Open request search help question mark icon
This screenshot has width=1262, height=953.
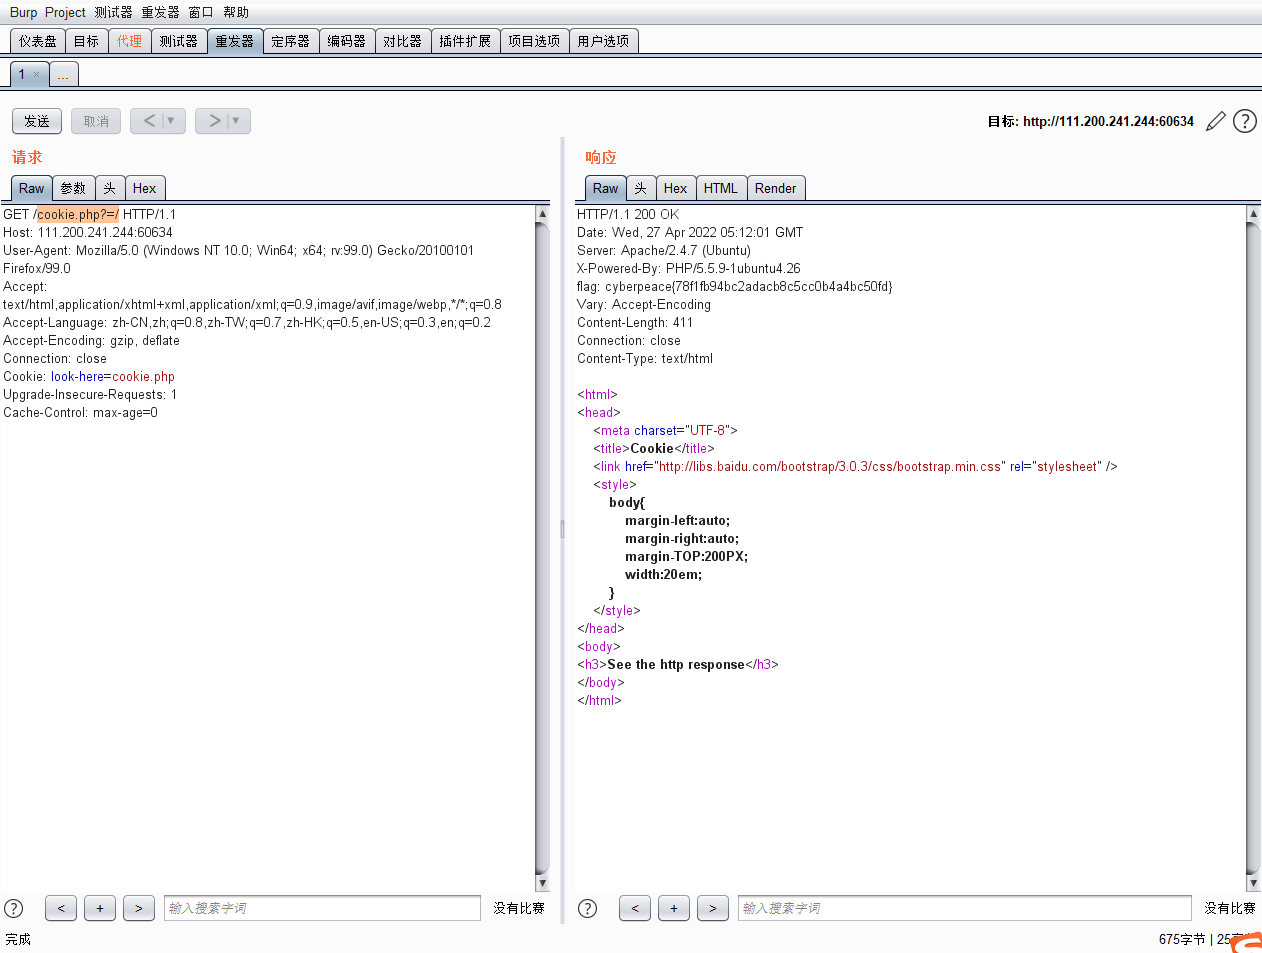(x=14, y=908)
